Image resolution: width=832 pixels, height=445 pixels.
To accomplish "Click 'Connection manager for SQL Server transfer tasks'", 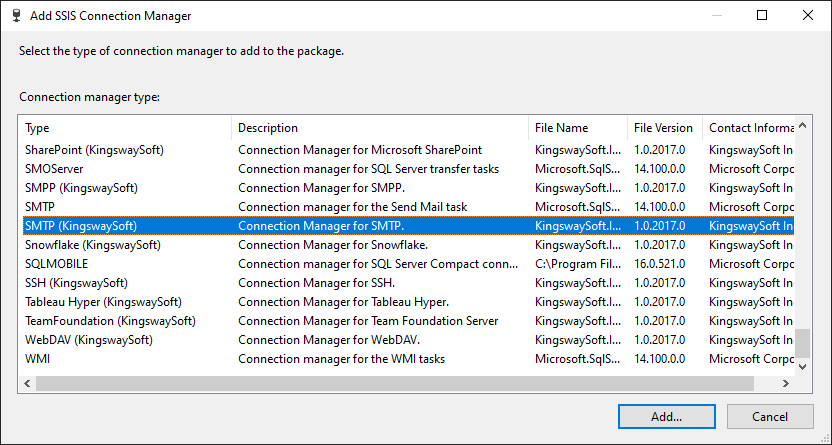I will 368,169.
